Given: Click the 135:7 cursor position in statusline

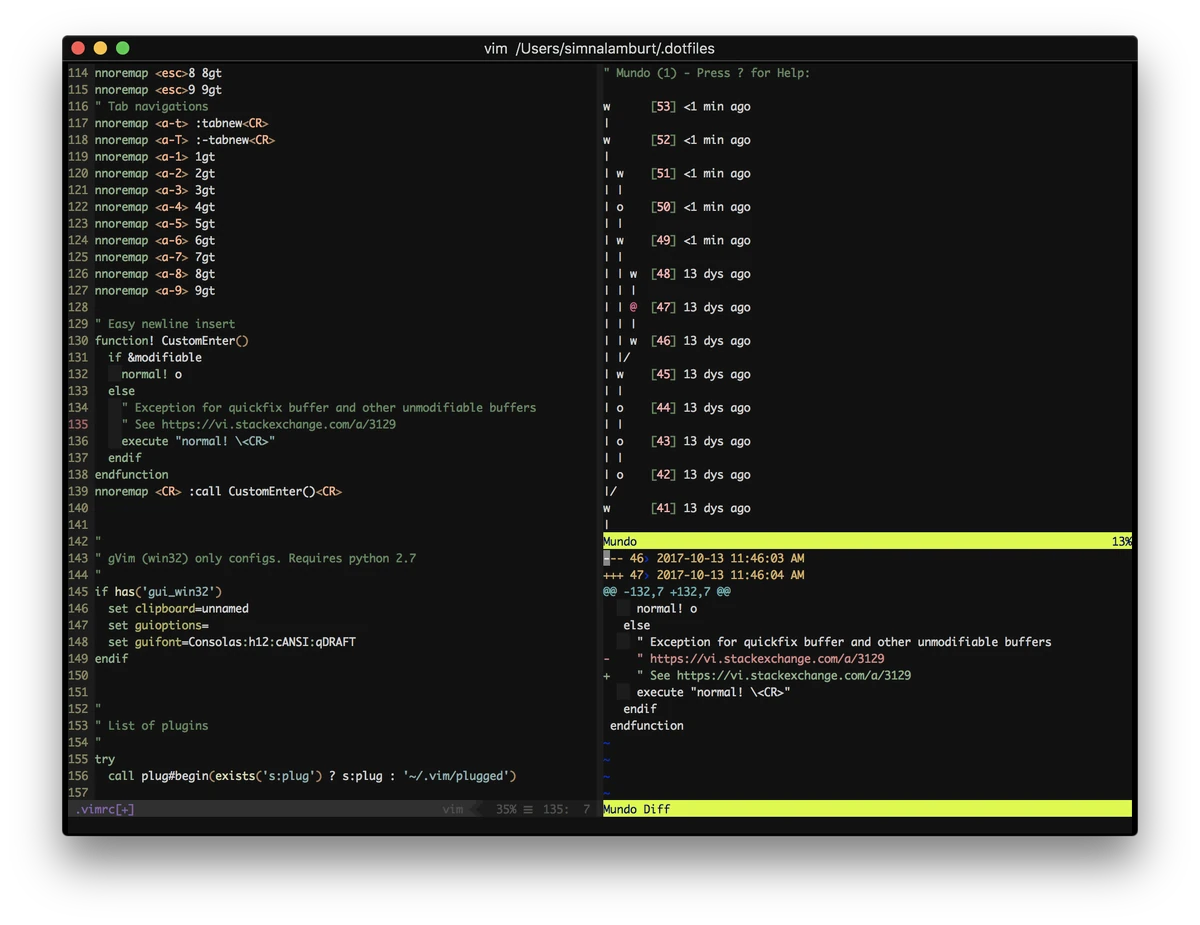Looking at the screenshot, I should 565,809.
